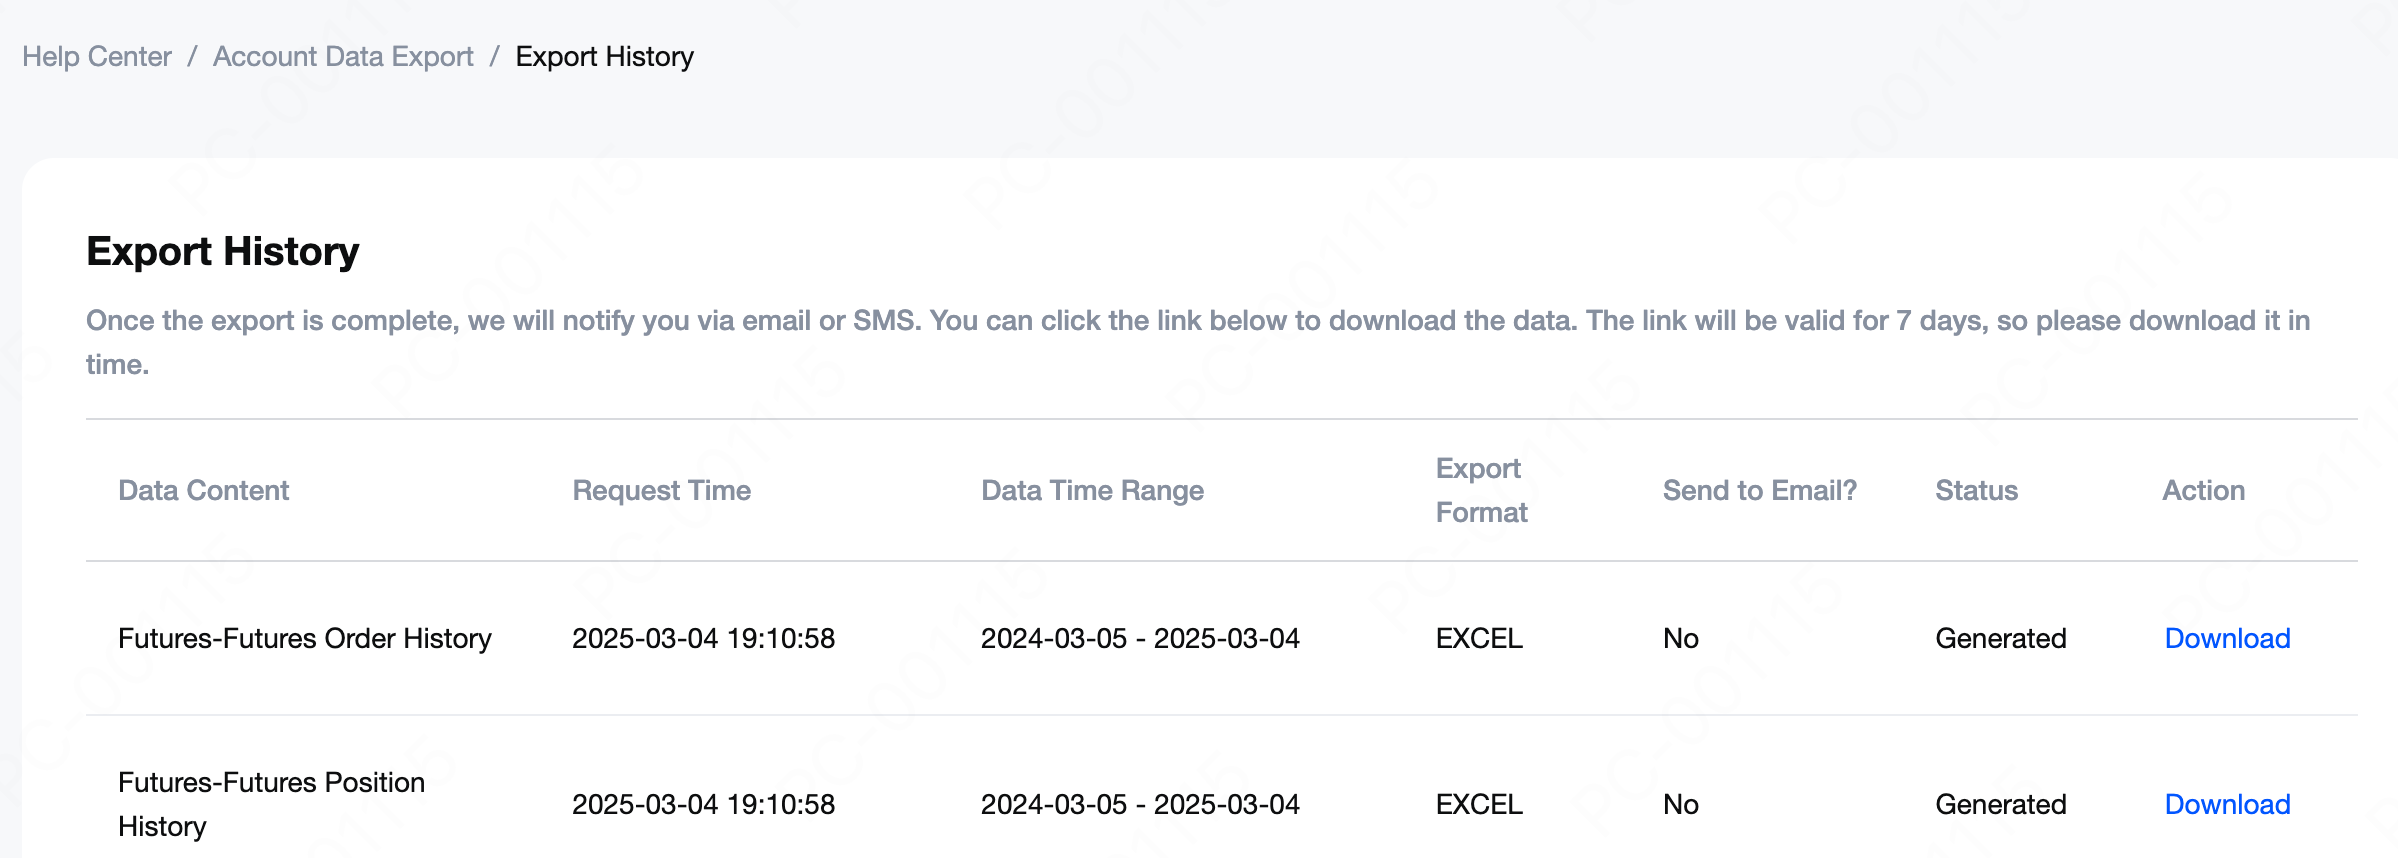Select the Futures-Futures Position History row name
2398x858 pixels.
[x=271, y=804]
